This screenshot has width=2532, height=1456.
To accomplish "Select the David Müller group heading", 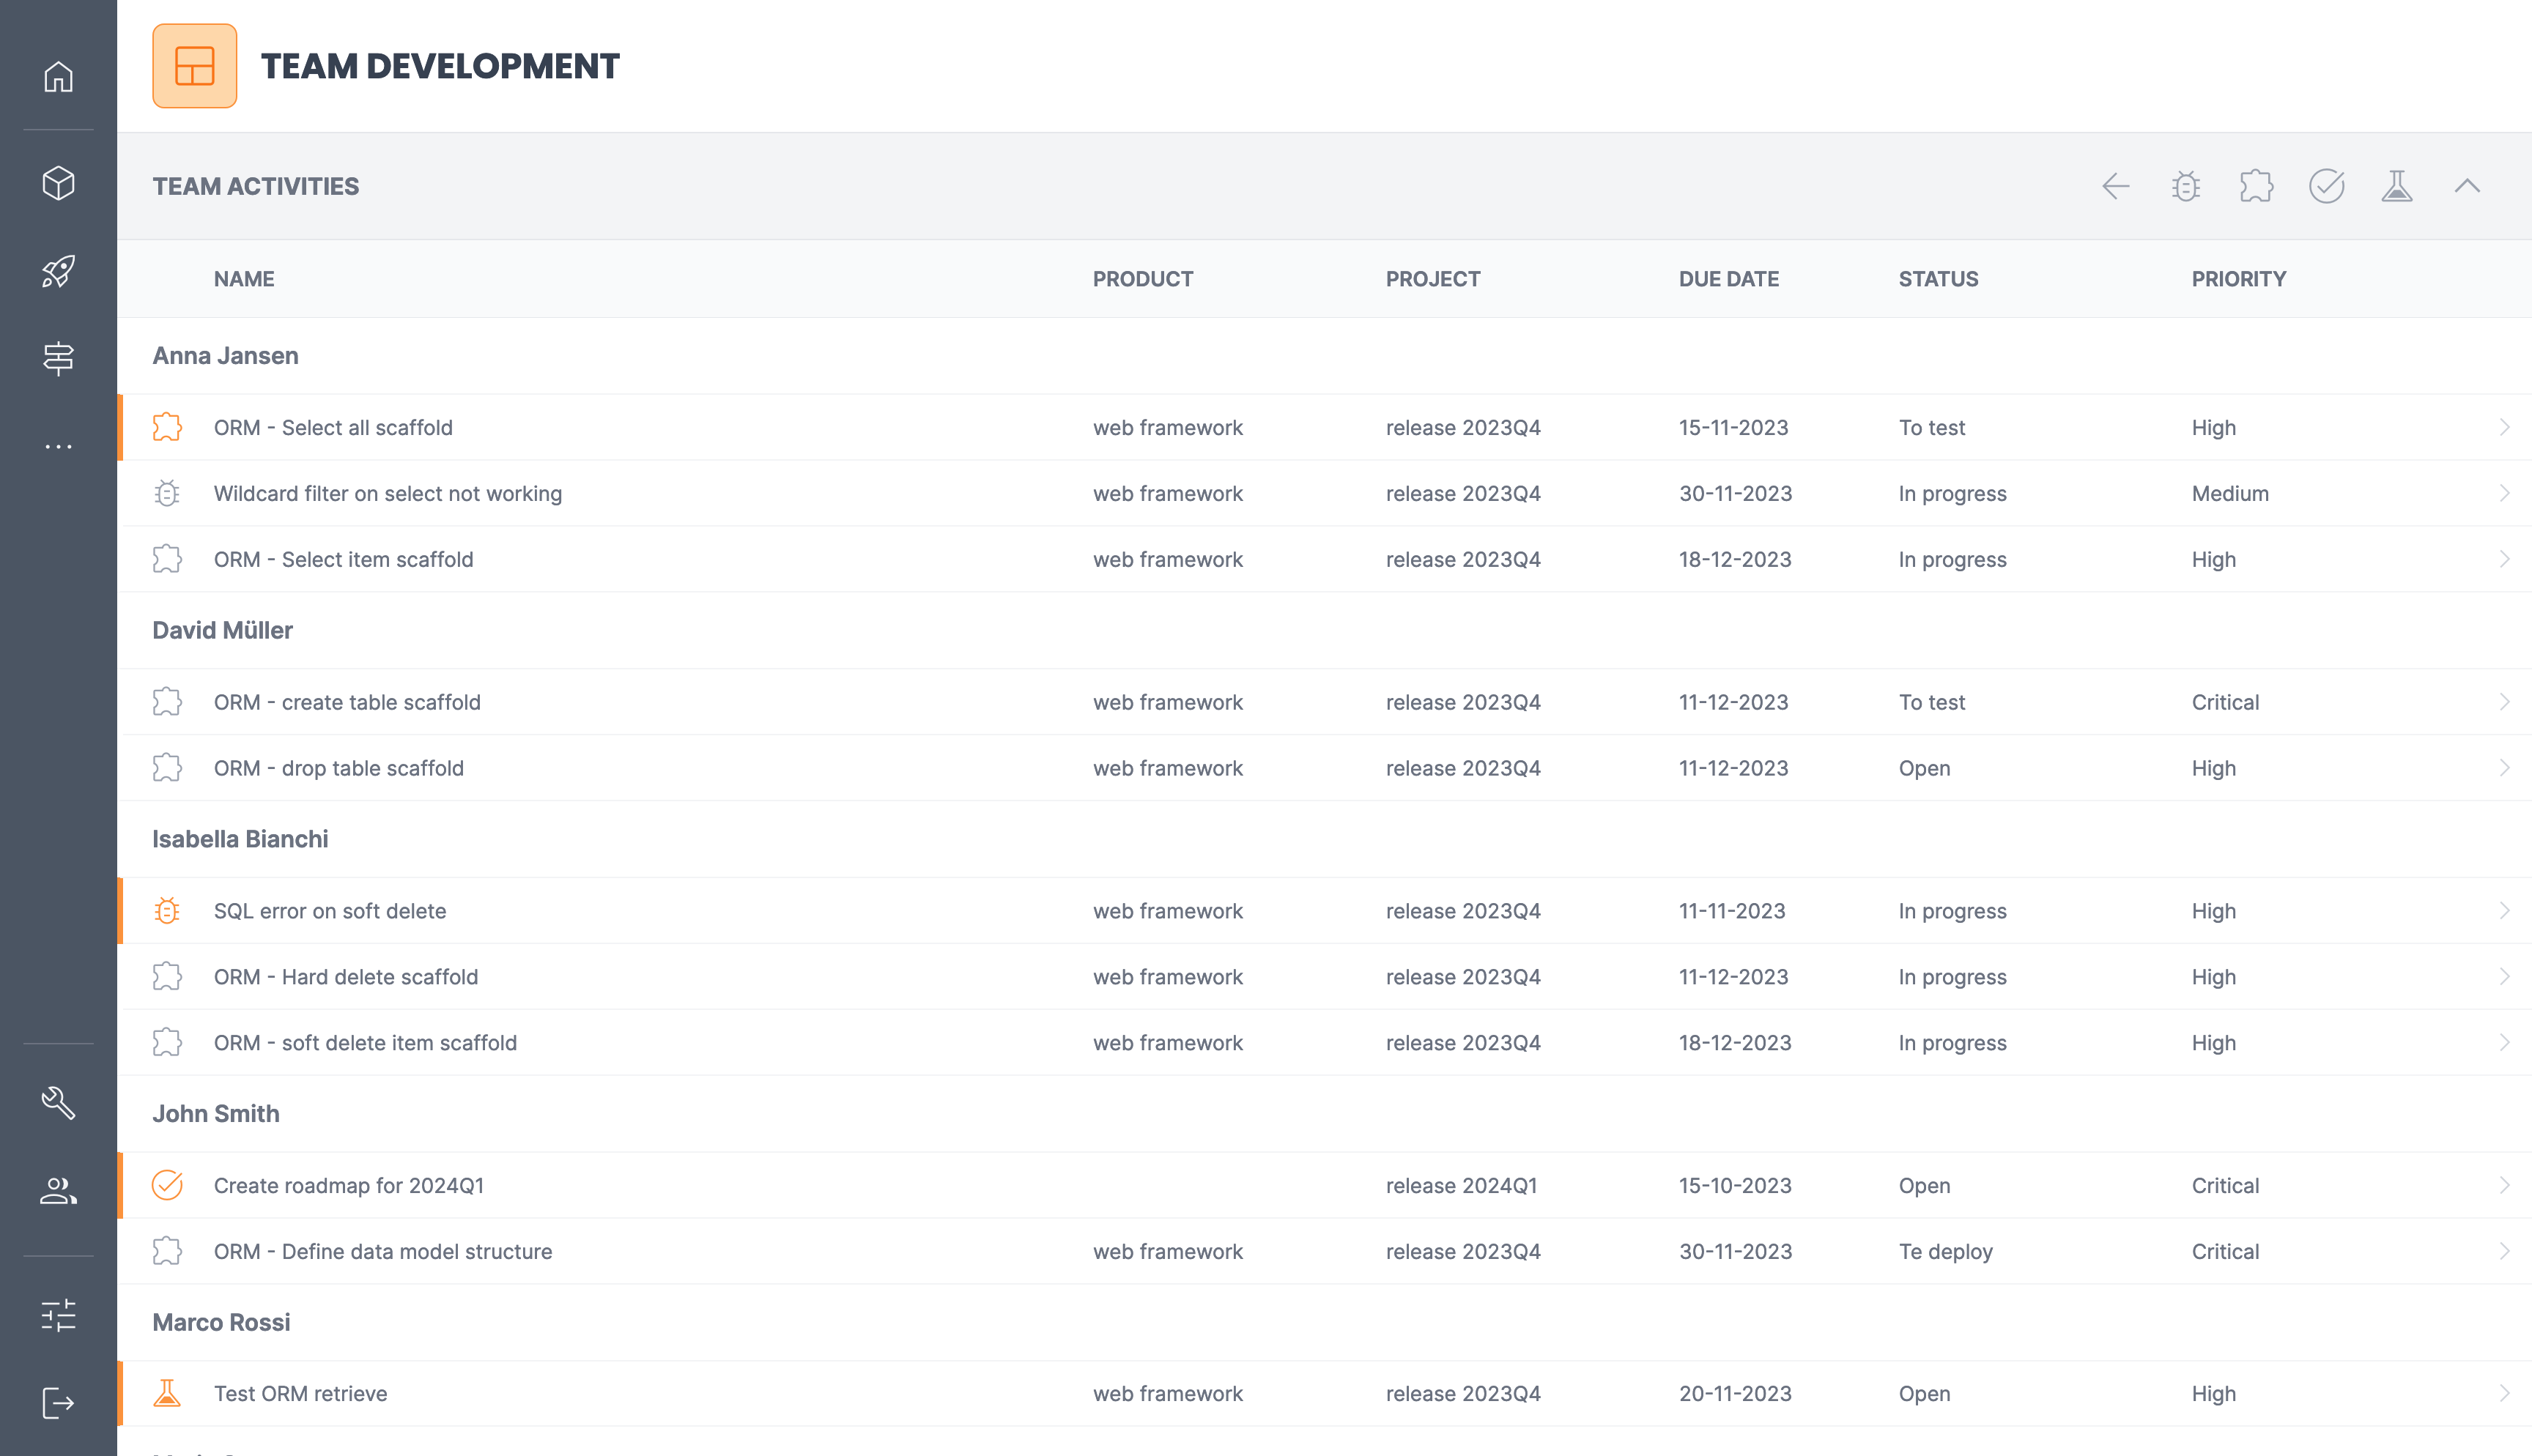I will click(222, 630).
